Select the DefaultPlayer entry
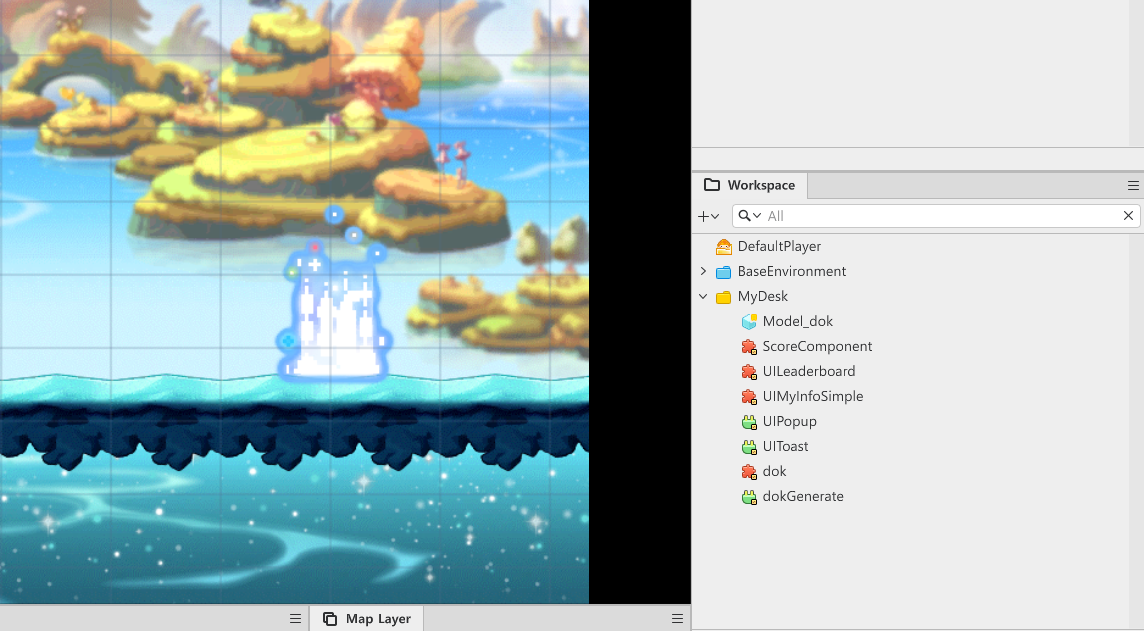The height and width of the screenshot is (631, 1144). pyautogui.click(x=779, y=247)
